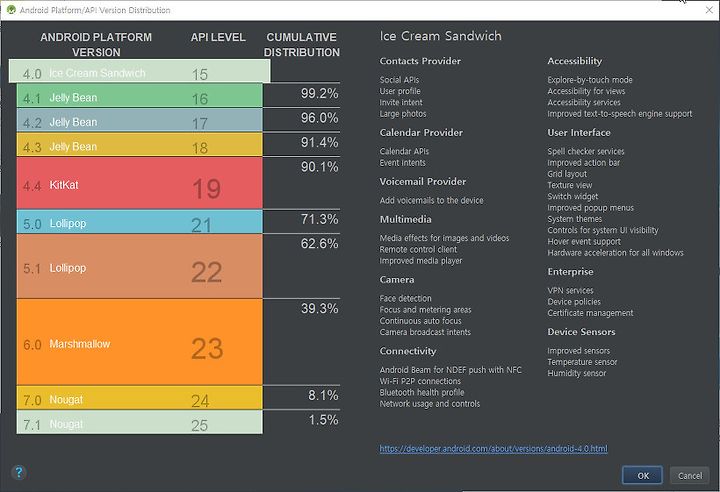Viewport: 720px width, 492px height.
Task: Click the 91.4% distribution value
Action: click(320, 142)
